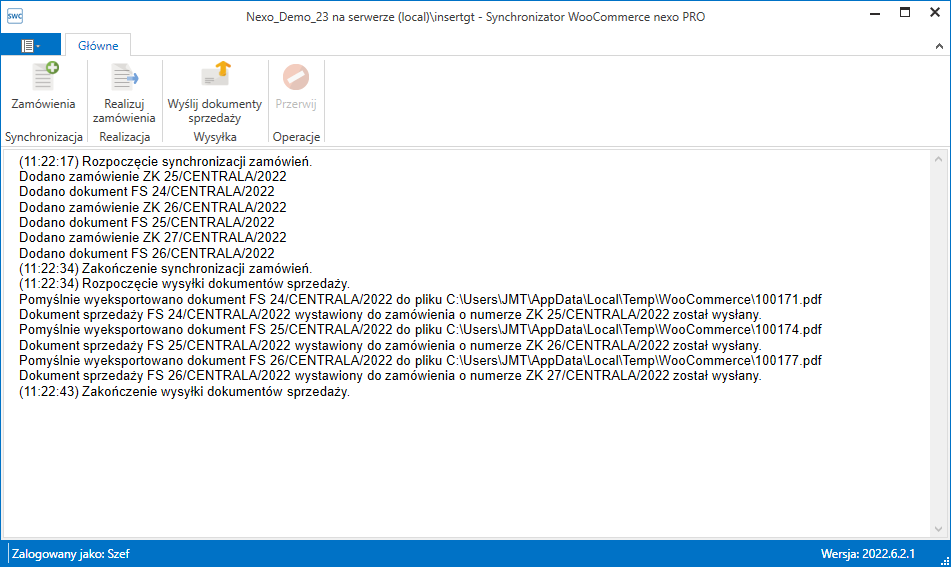Image resolution: width=951 pixels, height=567 pixels.
Task: Click log line 'Dodano dokument FS 24/CENTRALA/2022'
Action: [x=147, y=192]
